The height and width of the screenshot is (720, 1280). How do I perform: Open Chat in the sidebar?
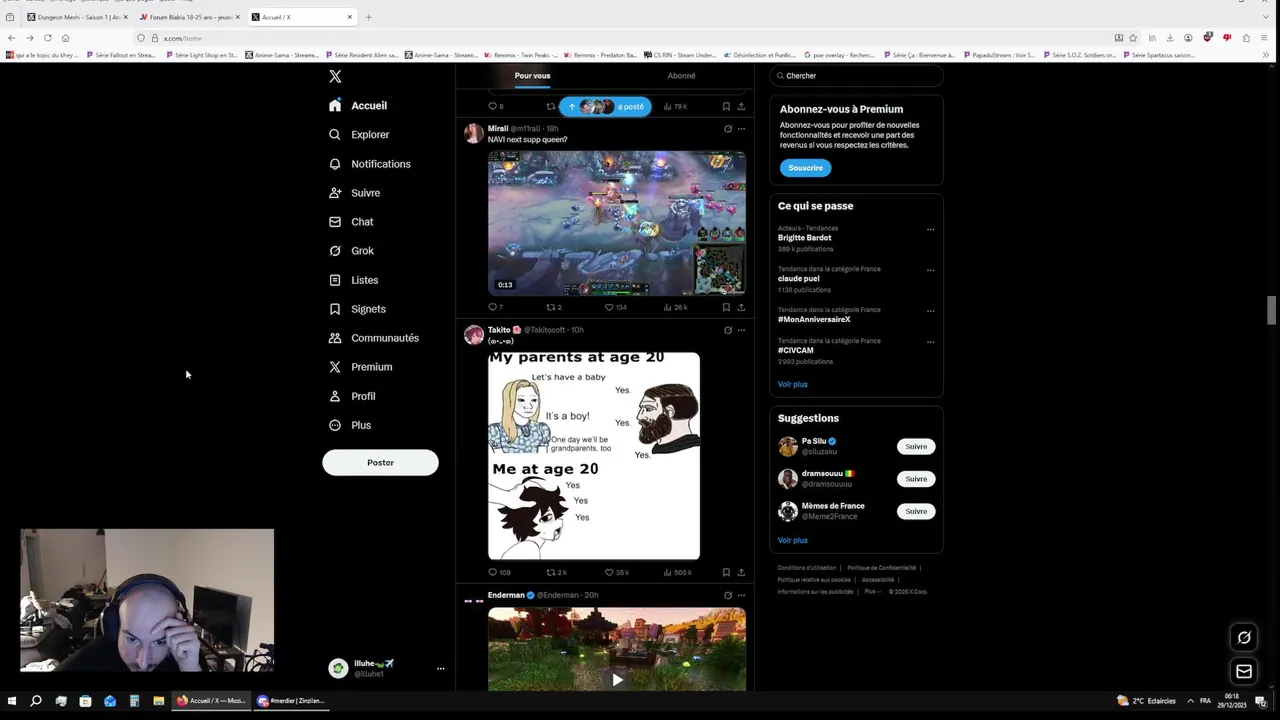[x=351, y=222]
